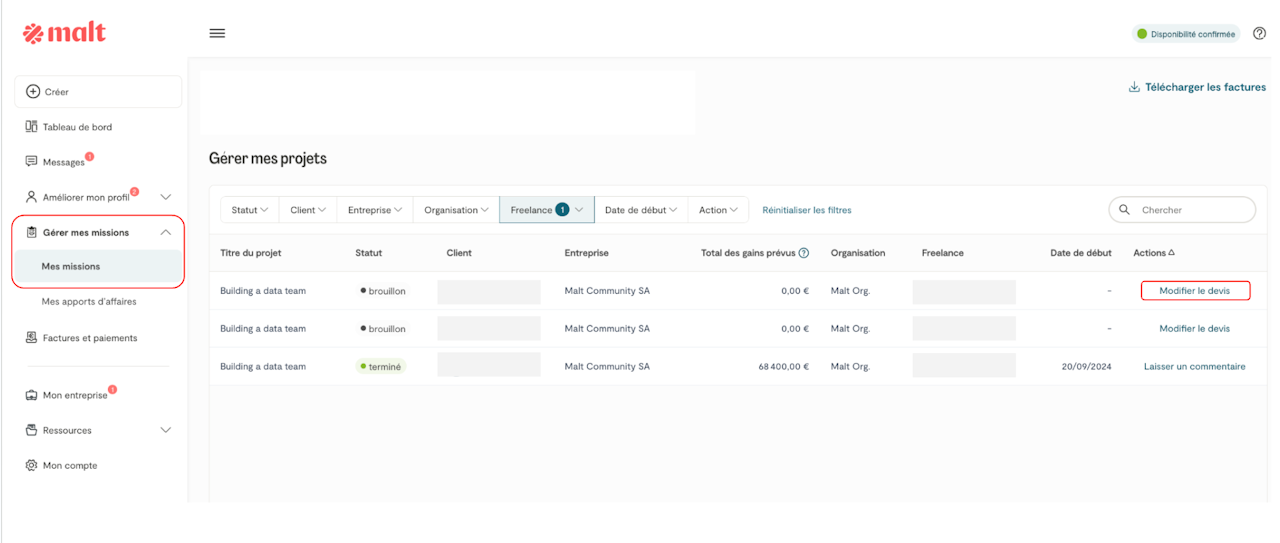
Task: Open the Statut filter dropdown
Action: (250, 210)
